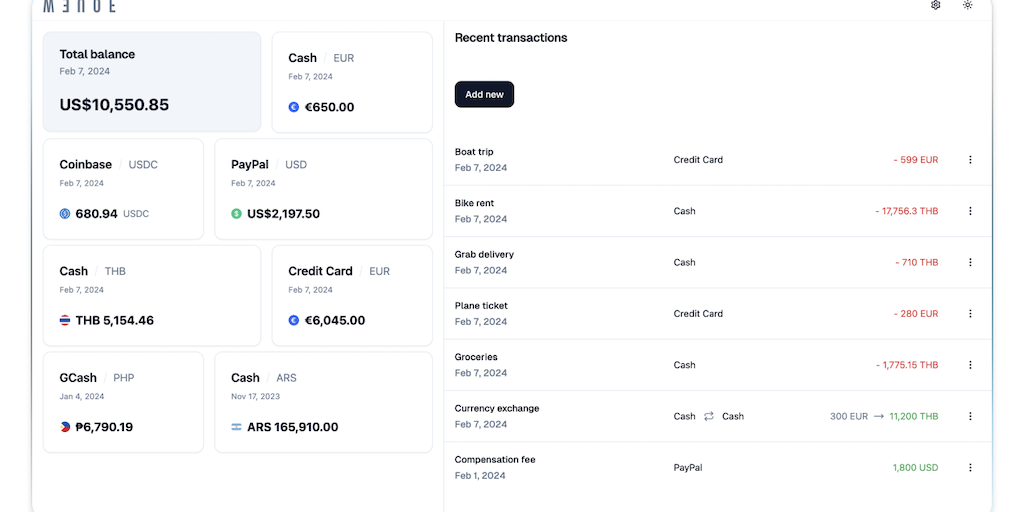This screenshot has width=1024, height=512.
Task: Click the Philippines flag icon in GCash card
Action: coord(65,427)
